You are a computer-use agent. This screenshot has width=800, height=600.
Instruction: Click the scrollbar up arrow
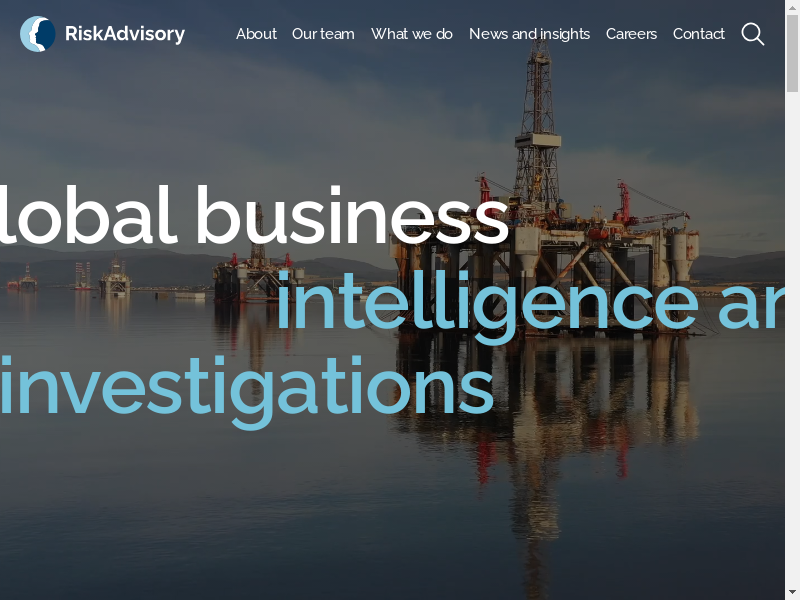click(792, 7)
